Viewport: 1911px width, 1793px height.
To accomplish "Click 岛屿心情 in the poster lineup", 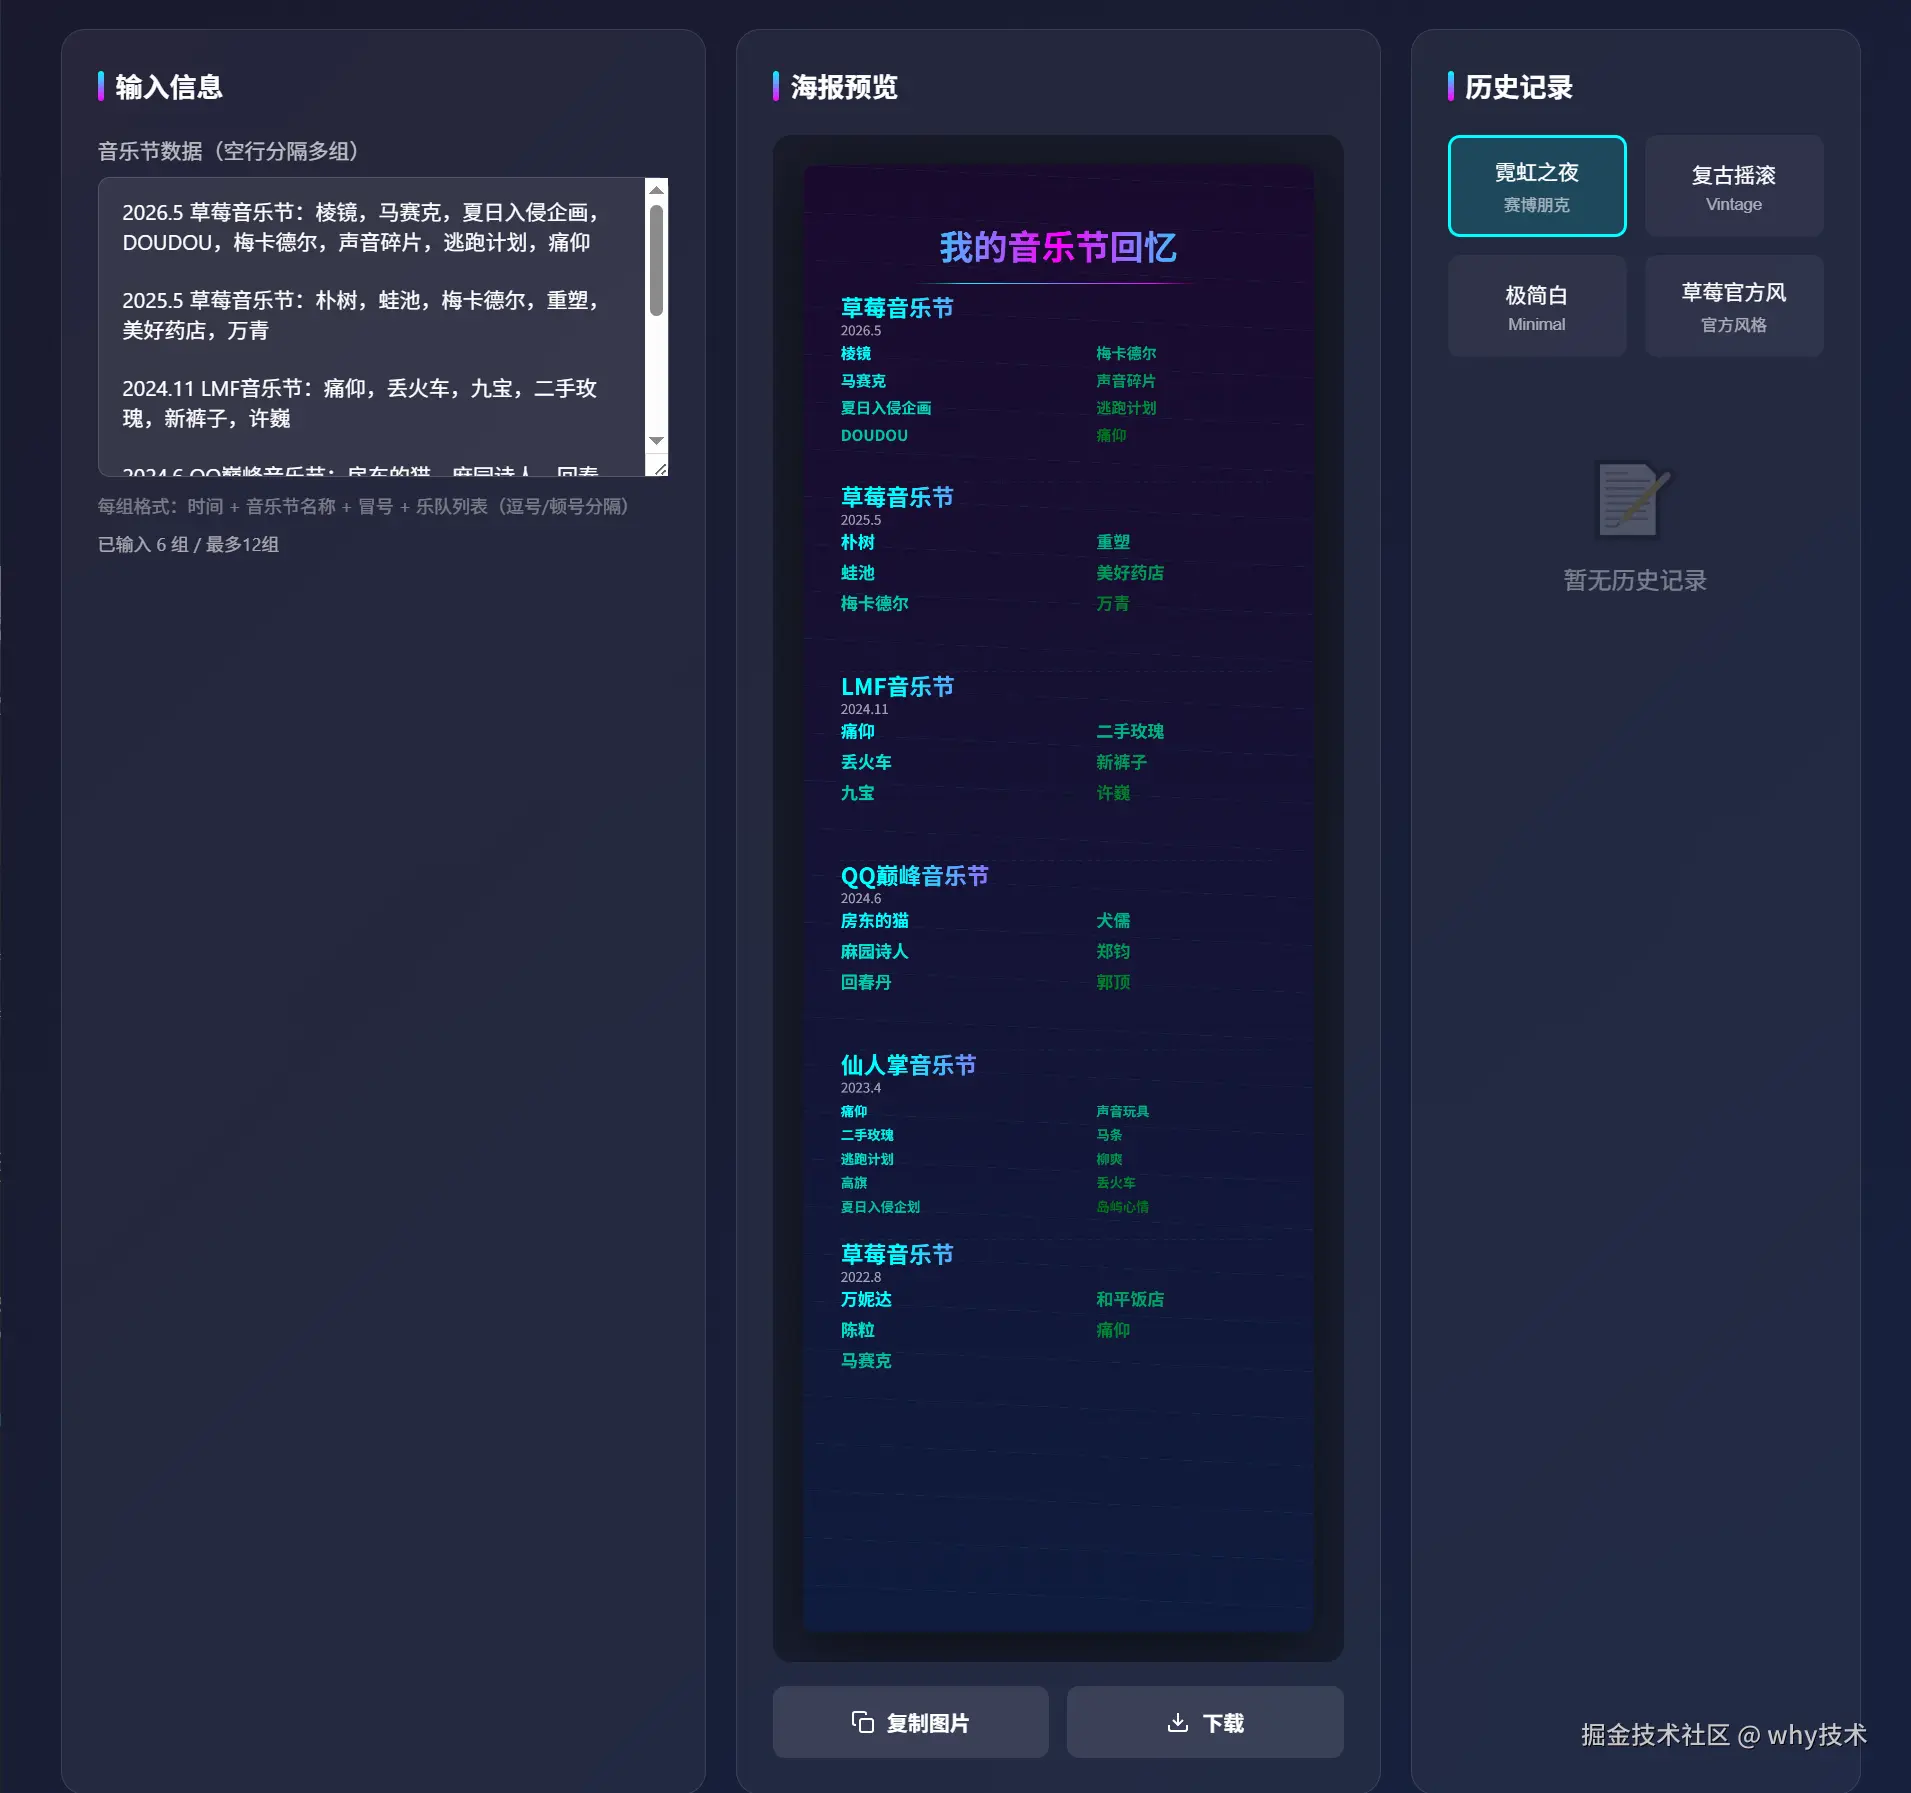I will point(1122,1207).
